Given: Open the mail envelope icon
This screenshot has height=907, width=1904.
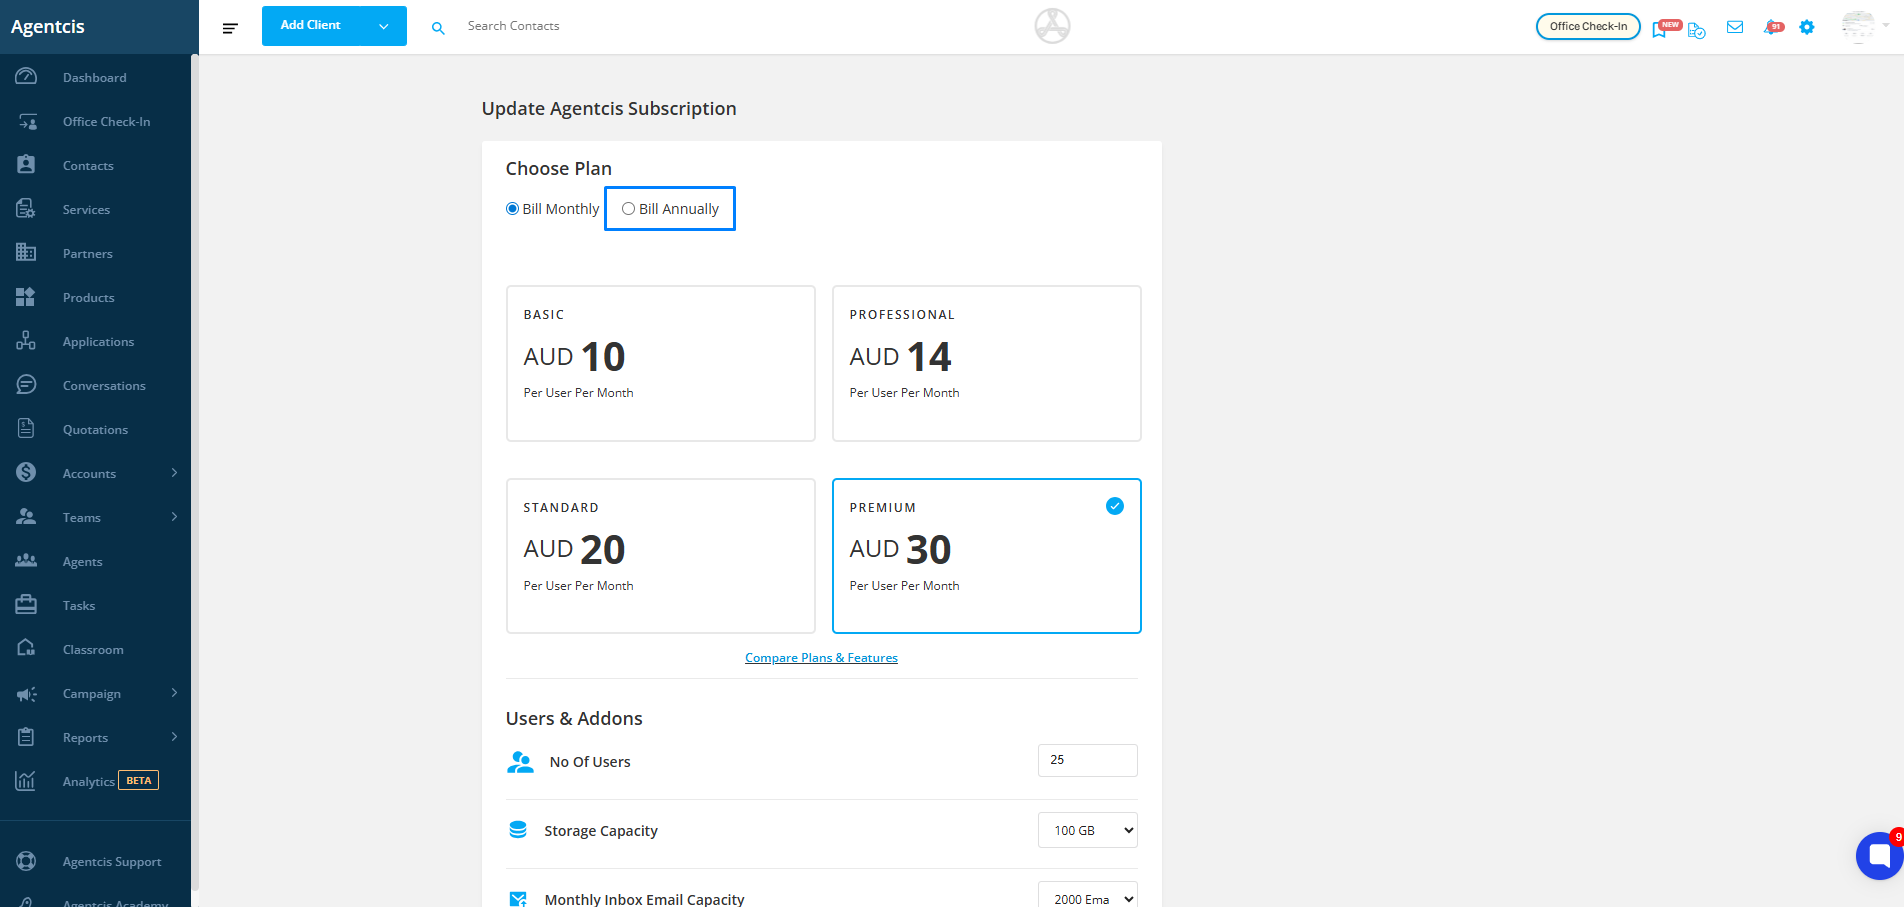Looking at the screenshot, I should coord(1735,27).
